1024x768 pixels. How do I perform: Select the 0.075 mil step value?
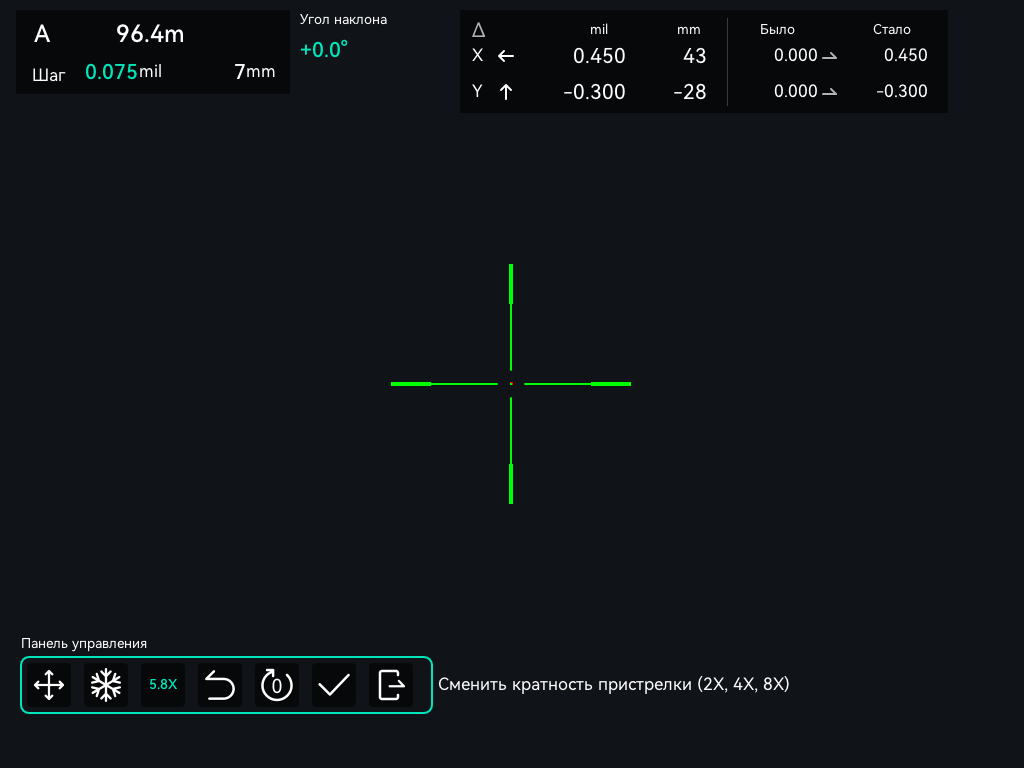pyautogui.click(x=123, y=71)
